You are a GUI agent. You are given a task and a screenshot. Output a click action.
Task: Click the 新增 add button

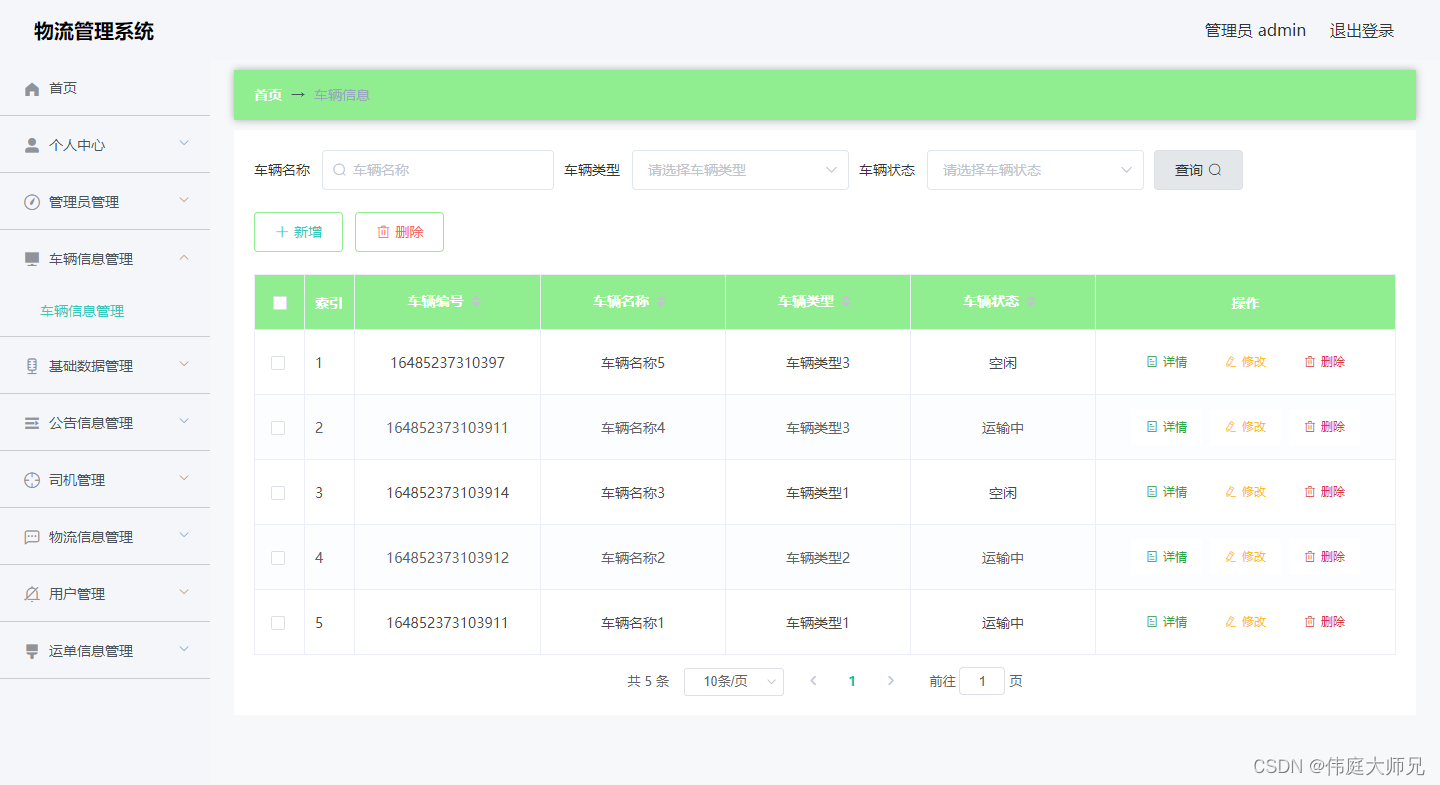pyautogui.click(x=298, y=232)
